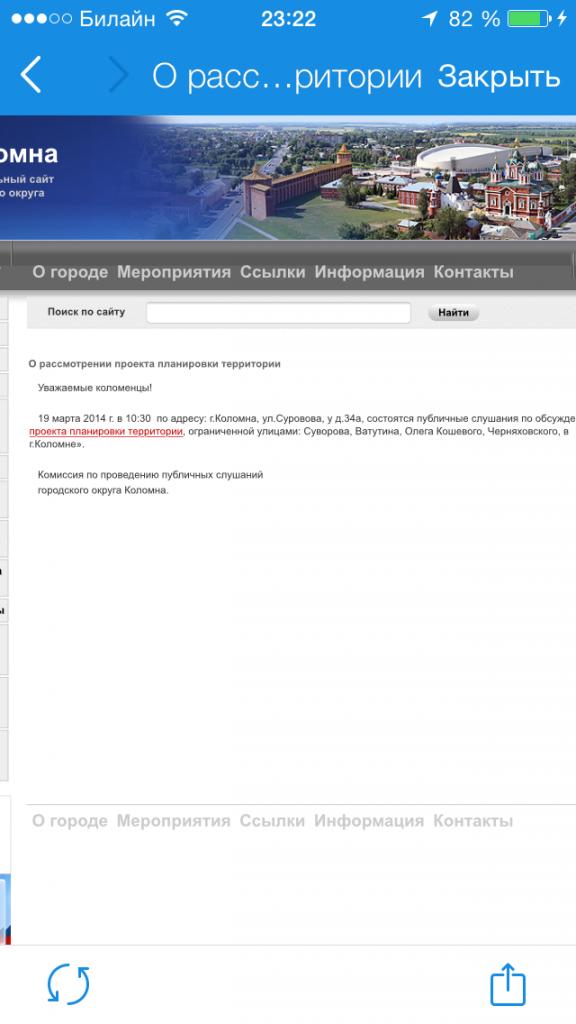Open Информация in the footer menu
Screen dimensions: 576x1024
click(369, 821)
